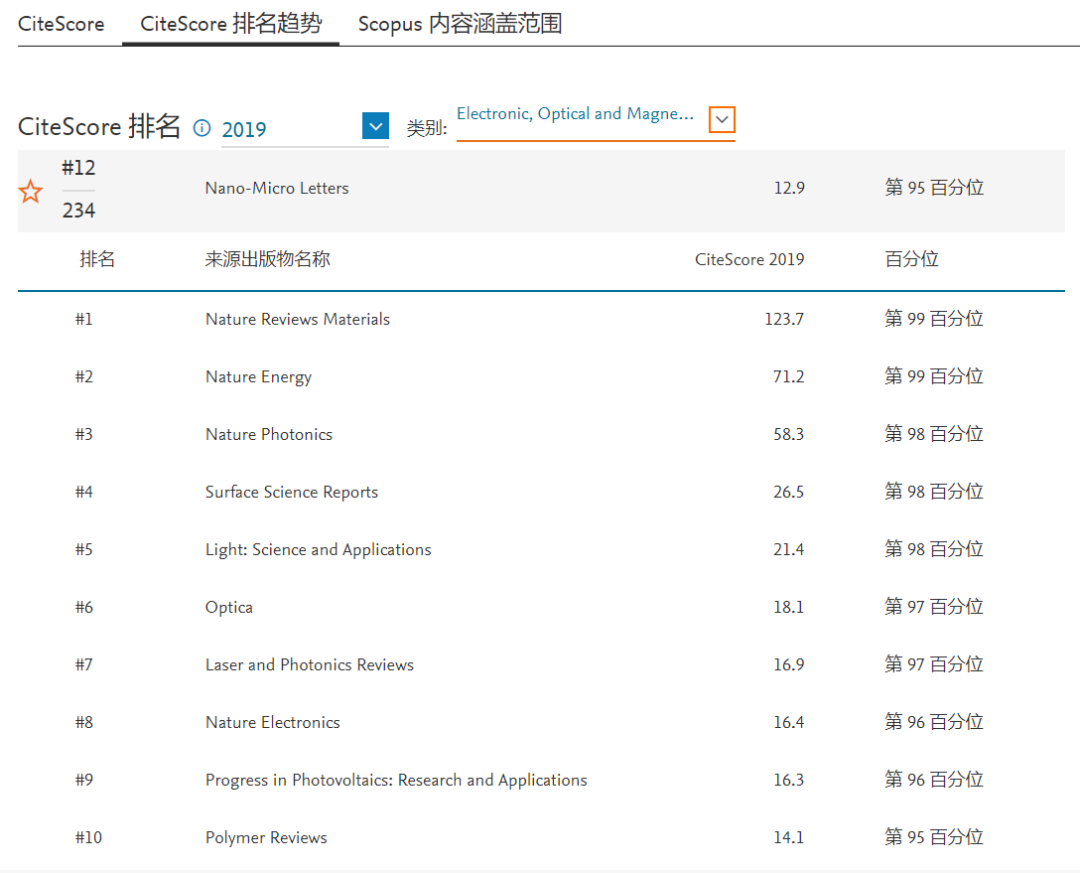Click the Nature Photonics source title

[x=269, y=434]
